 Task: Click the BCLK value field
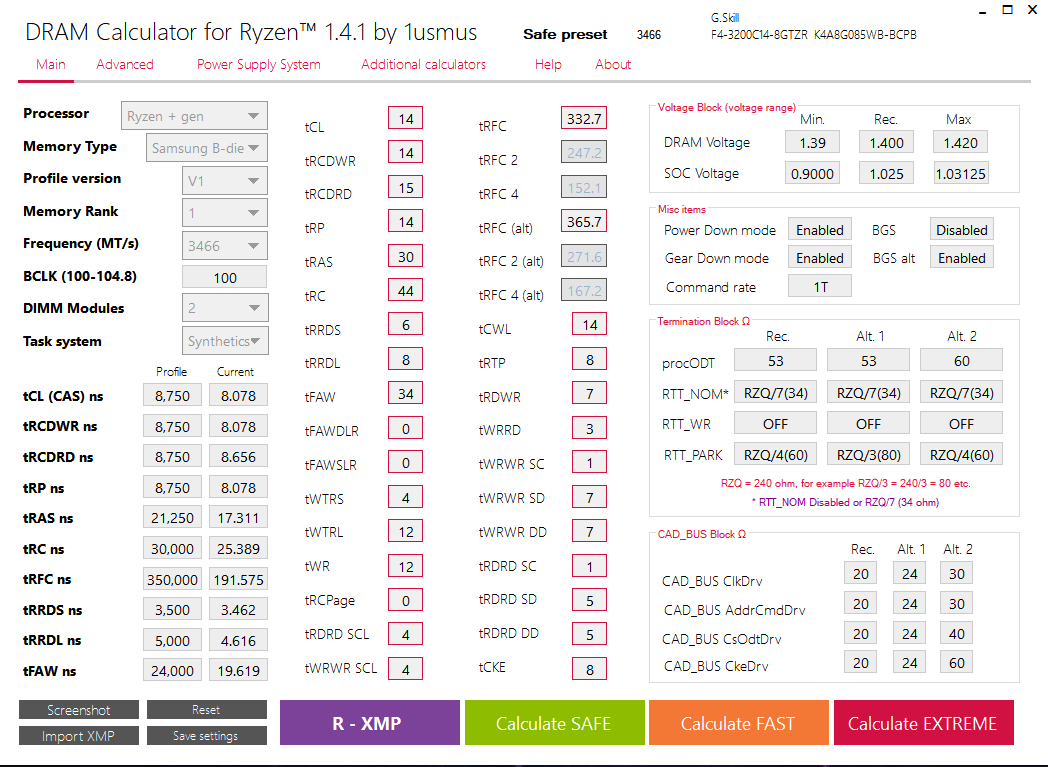point(225,277)
